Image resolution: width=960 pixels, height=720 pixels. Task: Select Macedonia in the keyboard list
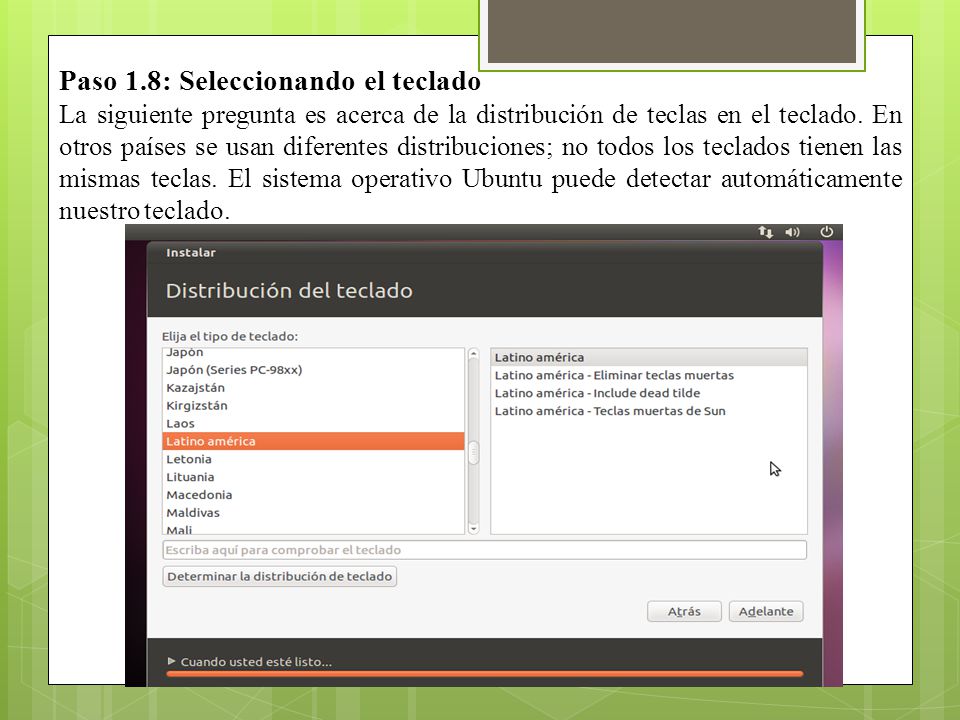313,495
